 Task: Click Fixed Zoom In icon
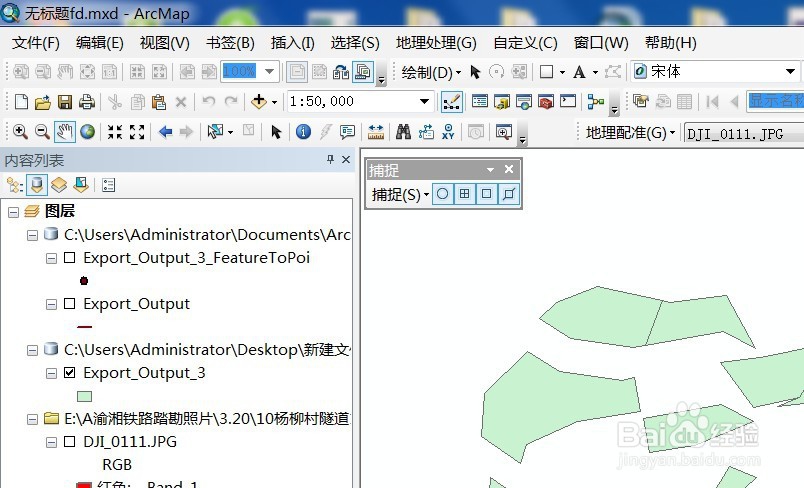115,132
